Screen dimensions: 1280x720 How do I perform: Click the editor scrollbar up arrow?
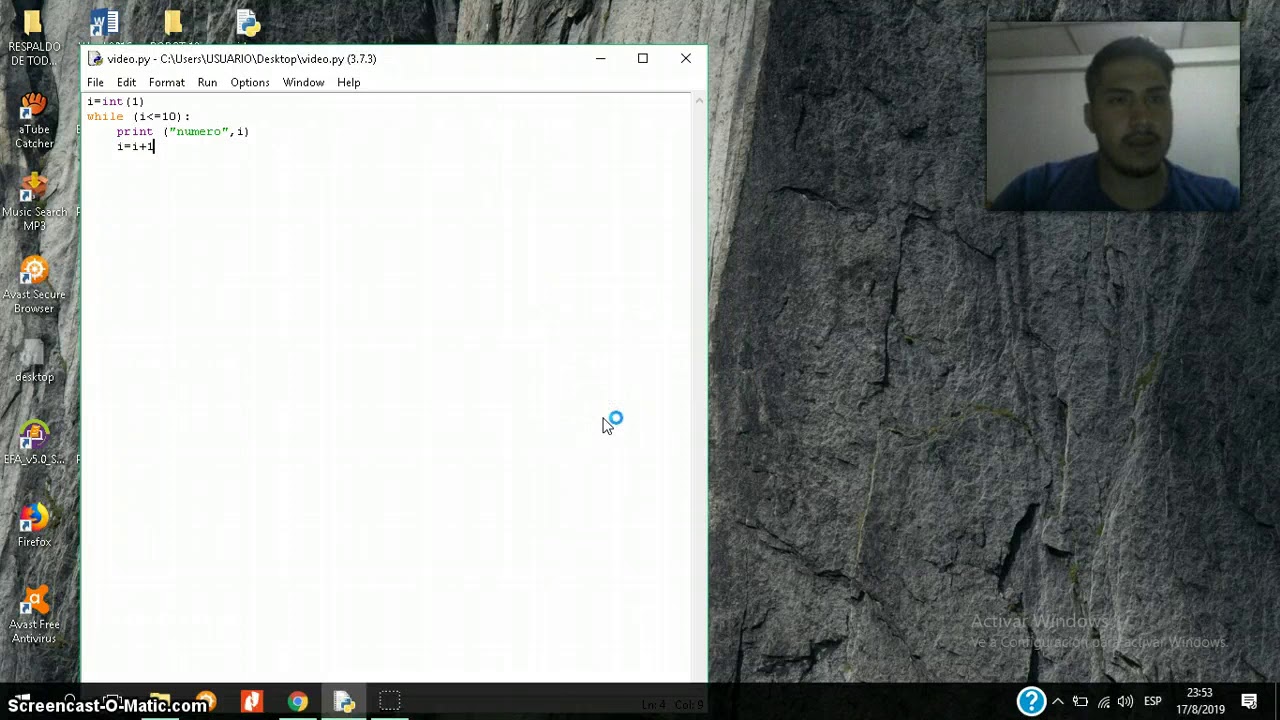(x=699, y=100)
